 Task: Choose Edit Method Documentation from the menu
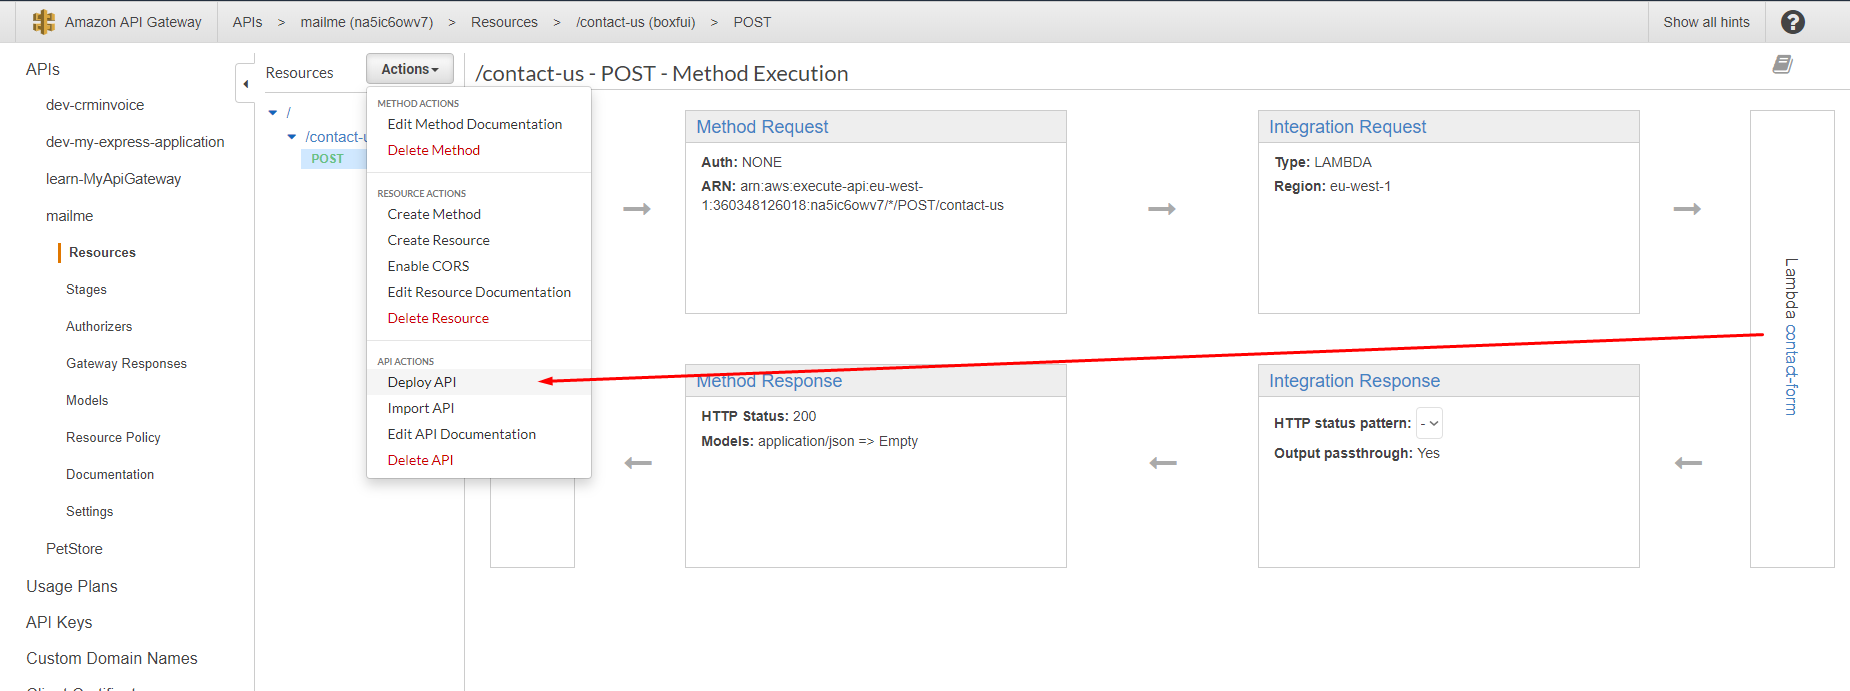[x=475, y=124]
